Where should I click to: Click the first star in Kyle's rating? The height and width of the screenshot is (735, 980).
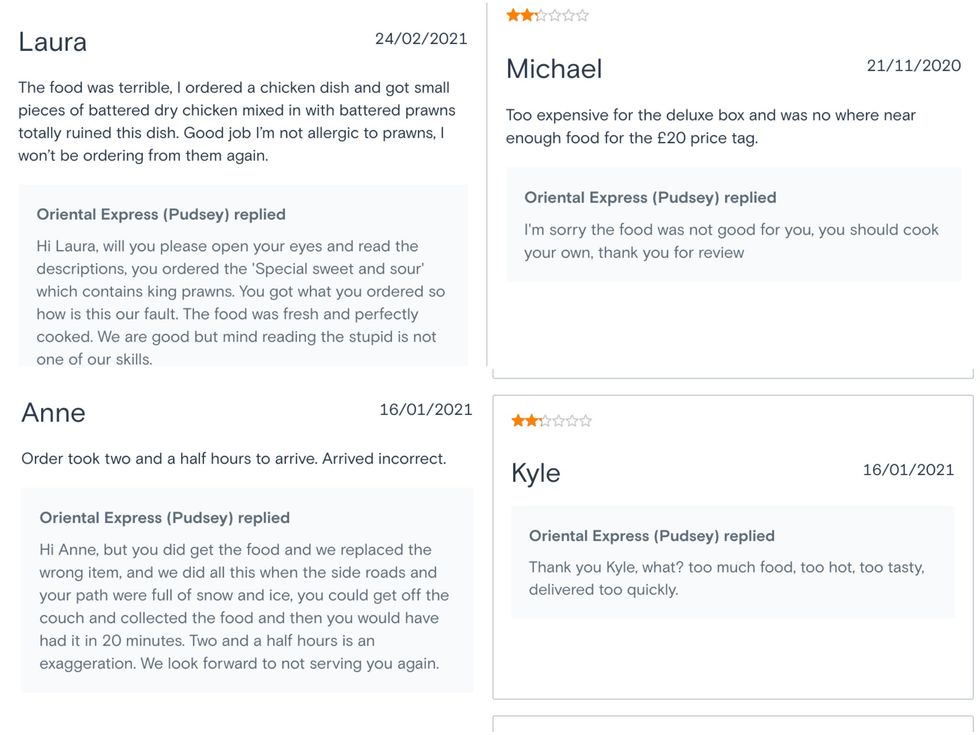click(518, 421)
